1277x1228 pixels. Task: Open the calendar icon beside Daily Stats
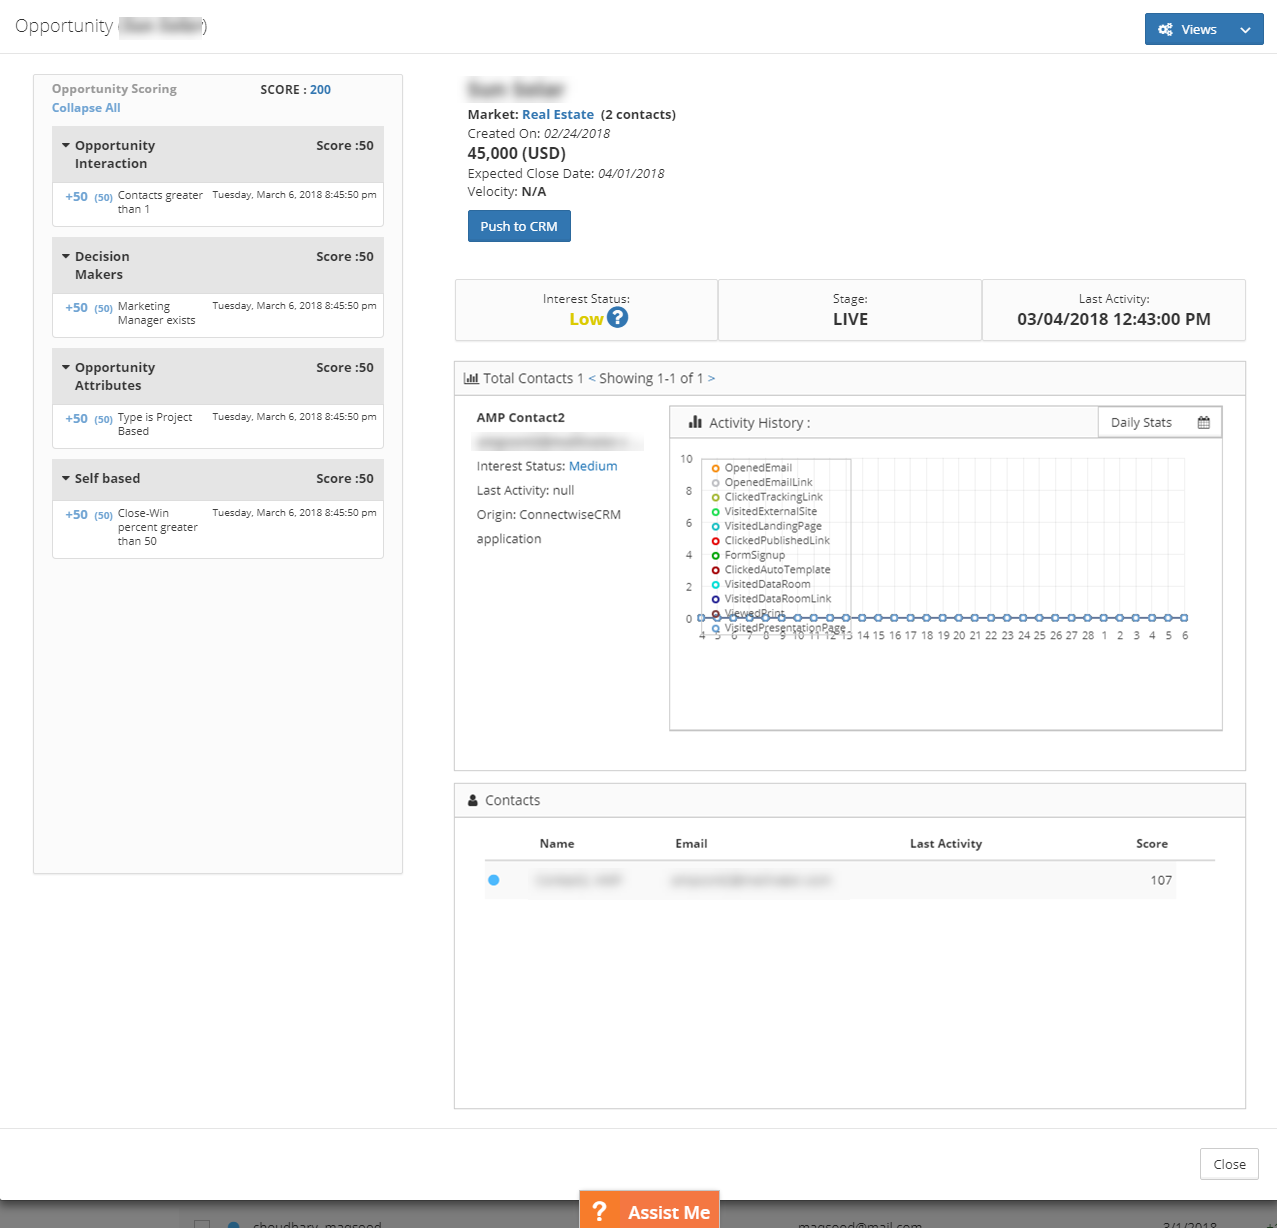point(1204,423)
